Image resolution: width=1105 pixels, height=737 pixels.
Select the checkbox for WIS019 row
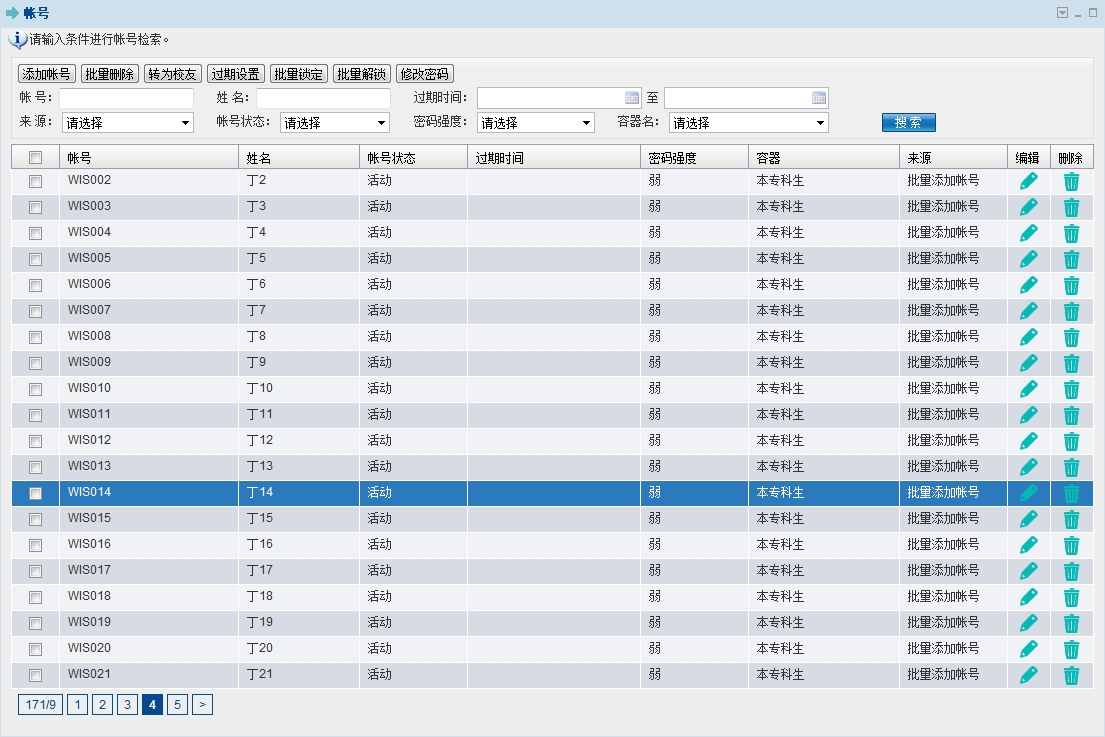(35, 623)
